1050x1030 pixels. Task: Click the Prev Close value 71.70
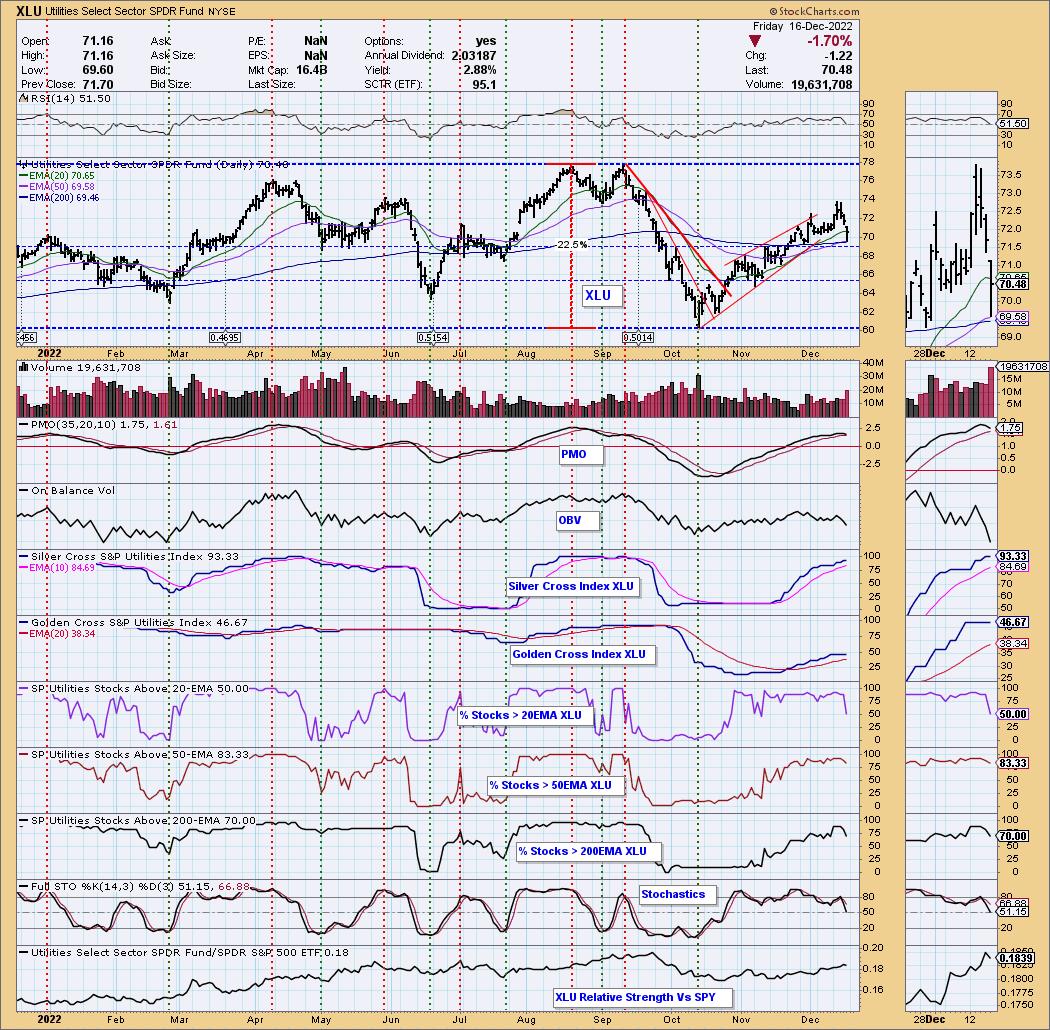tap(97, 84)
